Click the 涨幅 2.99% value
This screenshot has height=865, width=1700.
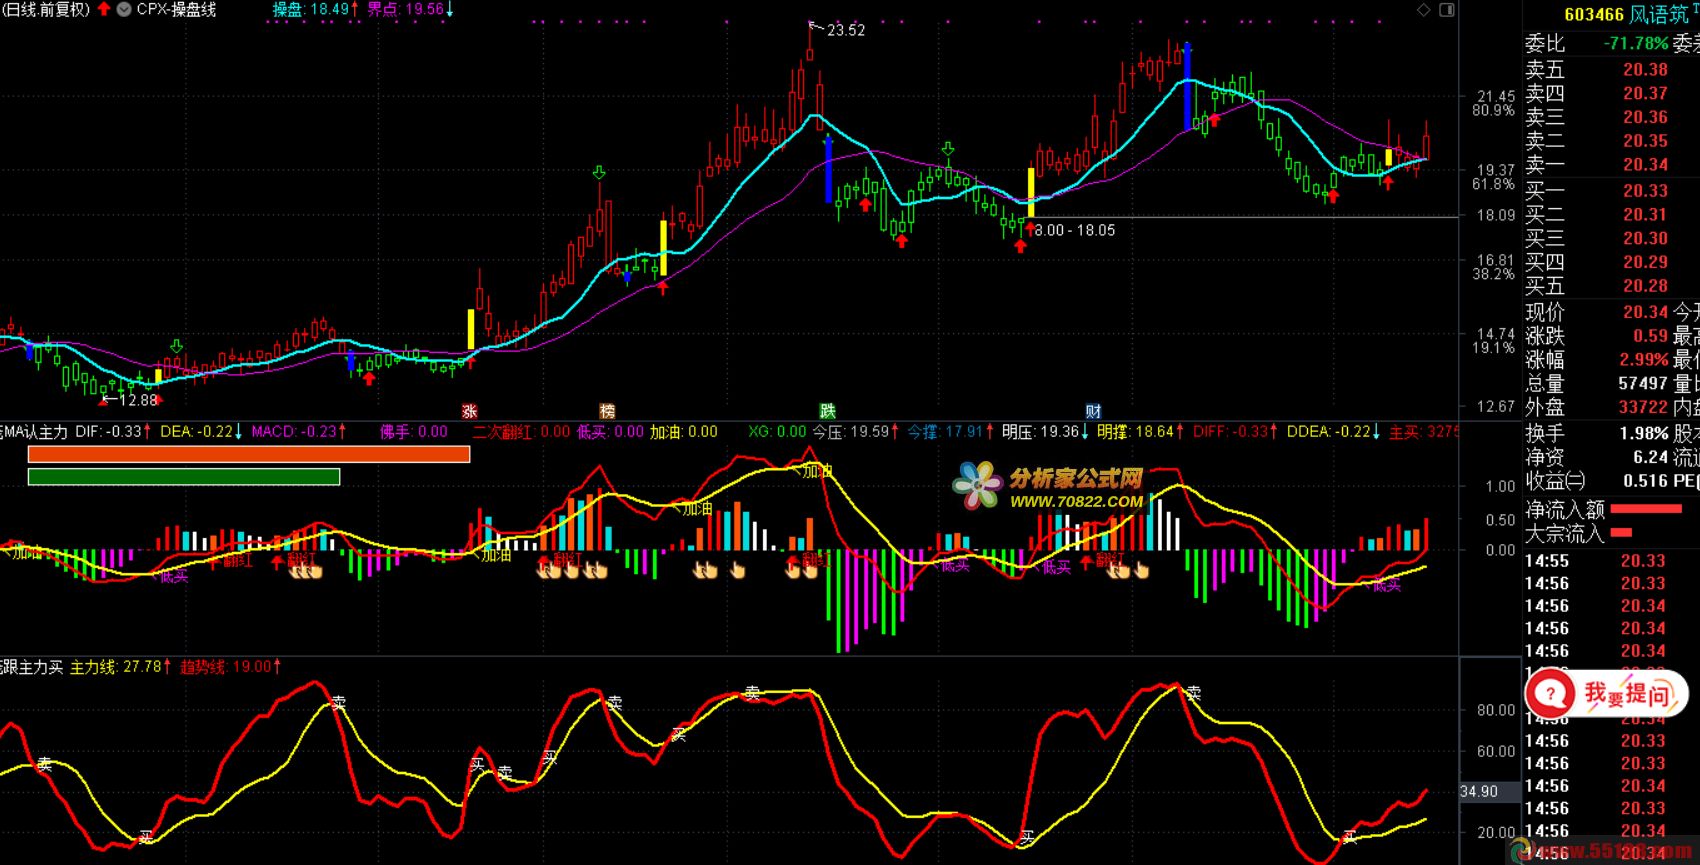click(x=1643, y=359)
